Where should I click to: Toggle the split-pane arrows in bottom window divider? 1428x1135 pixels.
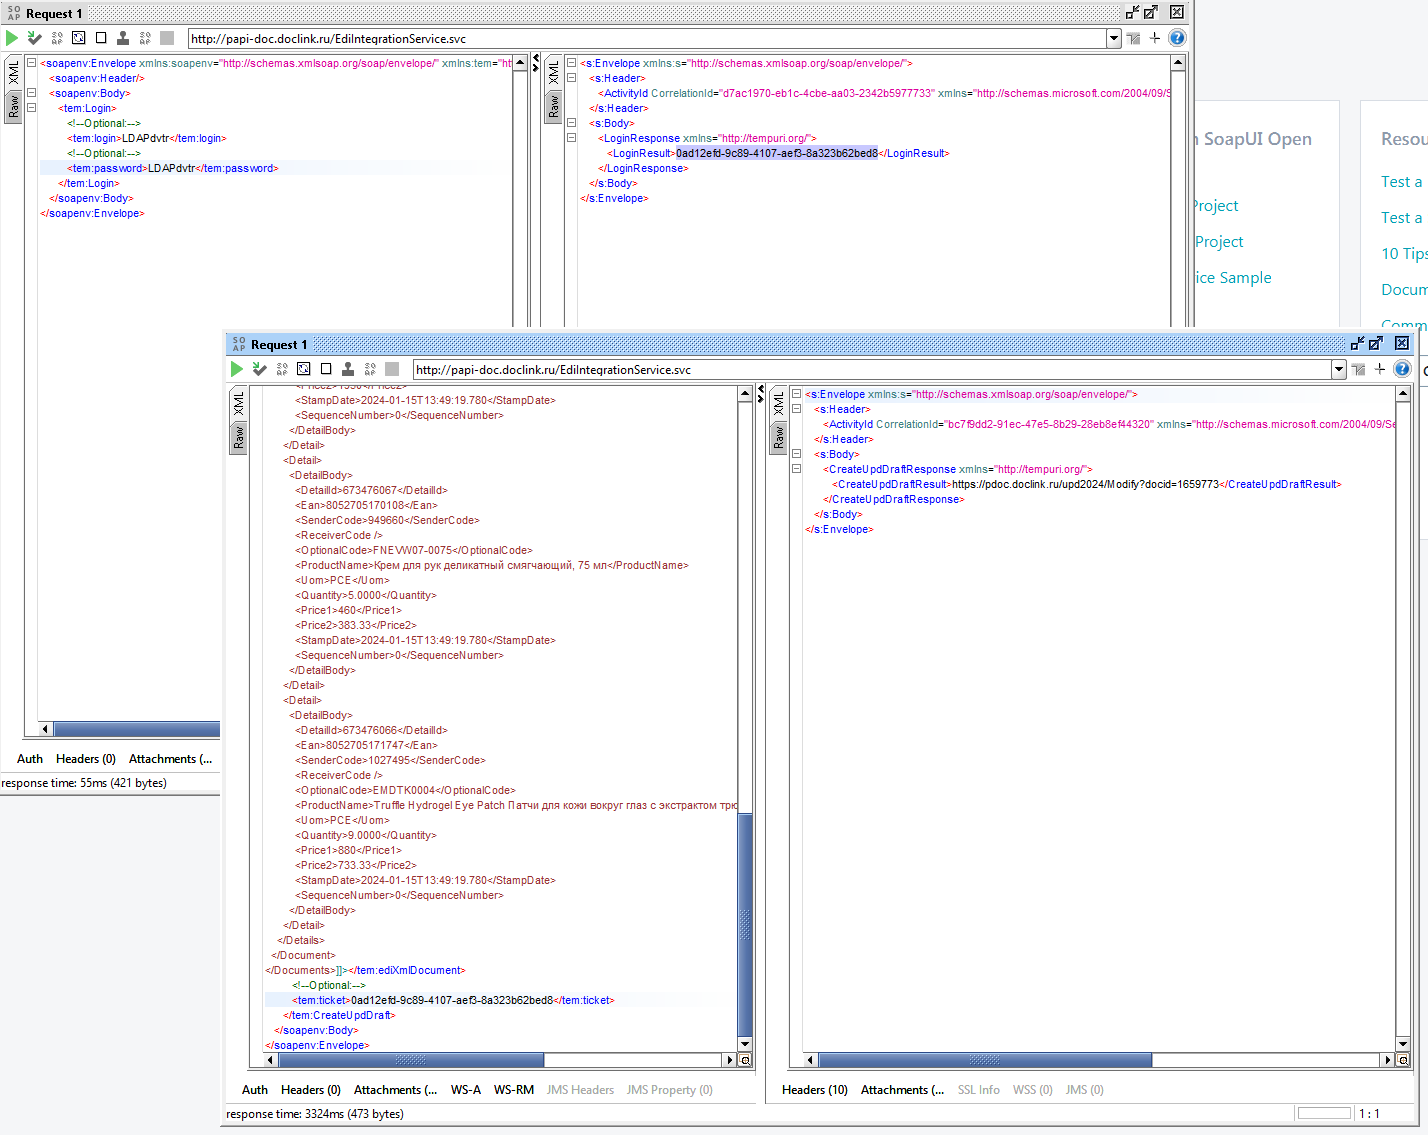coord(761,393)
